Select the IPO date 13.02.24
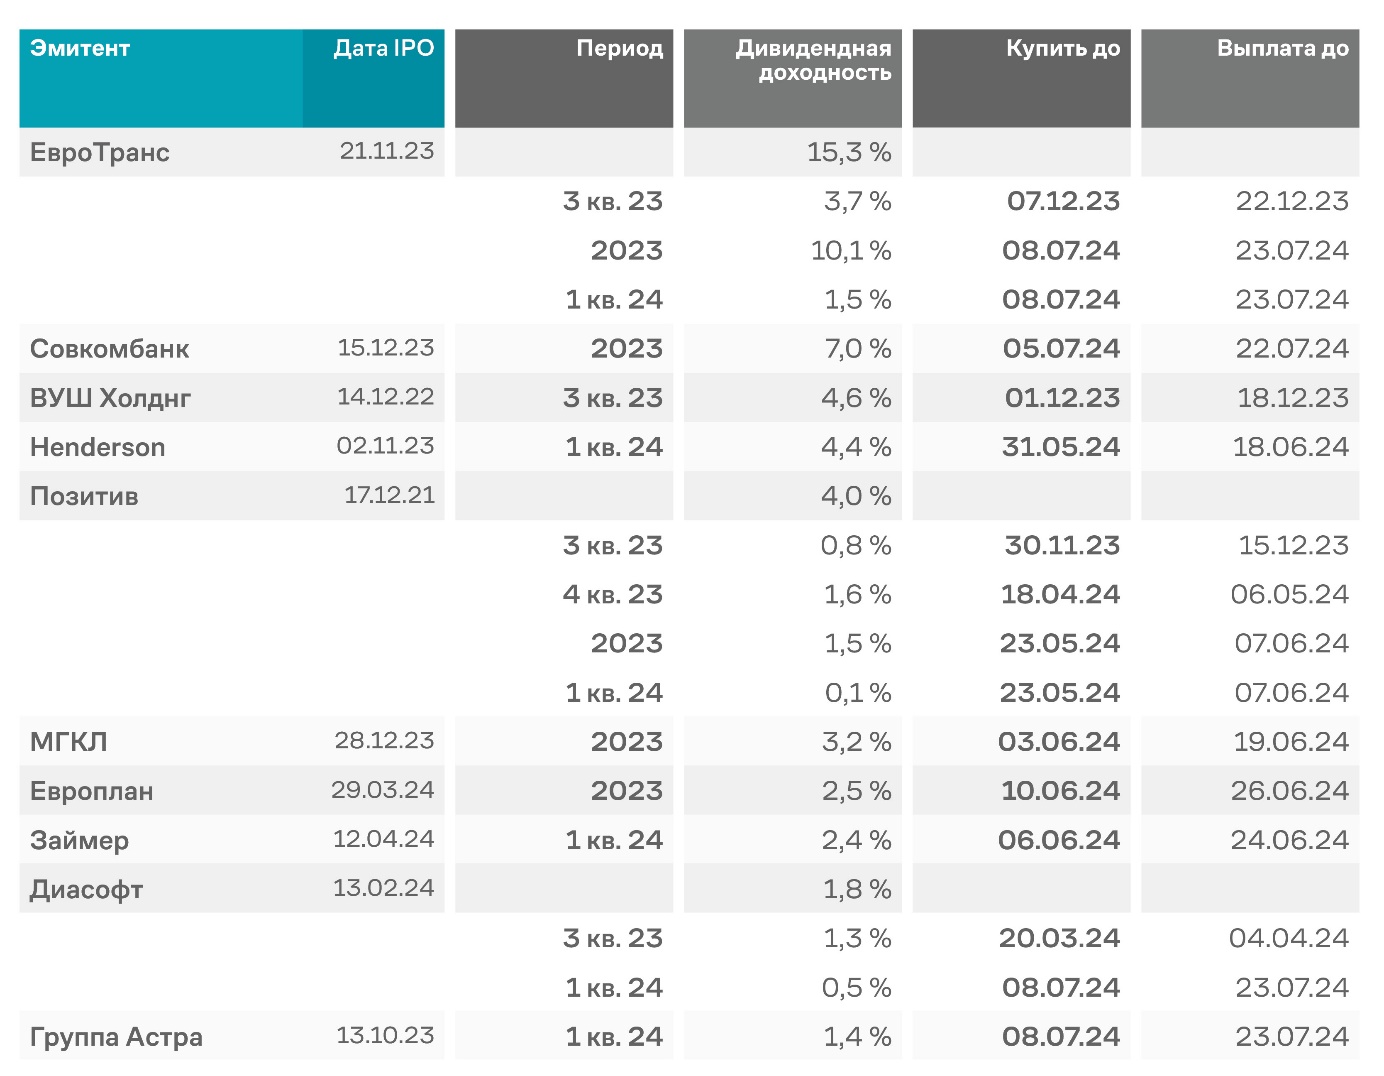 384,887
